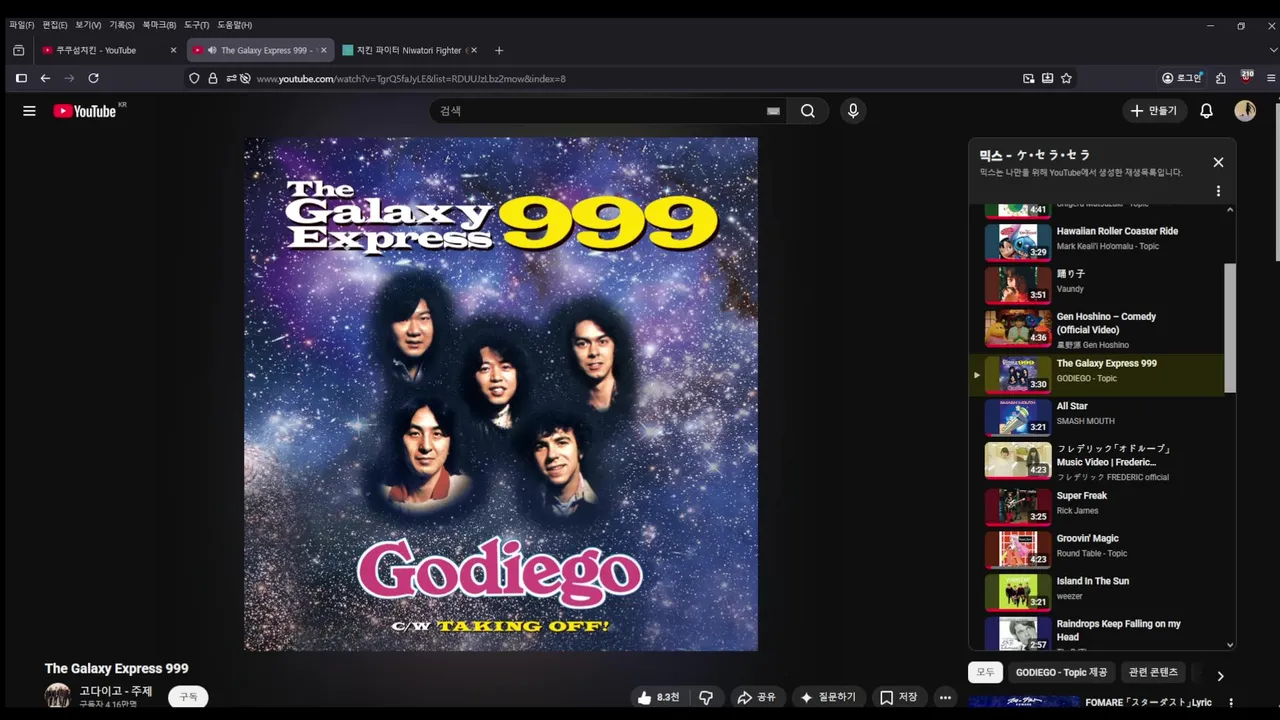Click the playlist scroll-down arrow
Viewport: 1280px width, 720px height.
point(1230,645)
